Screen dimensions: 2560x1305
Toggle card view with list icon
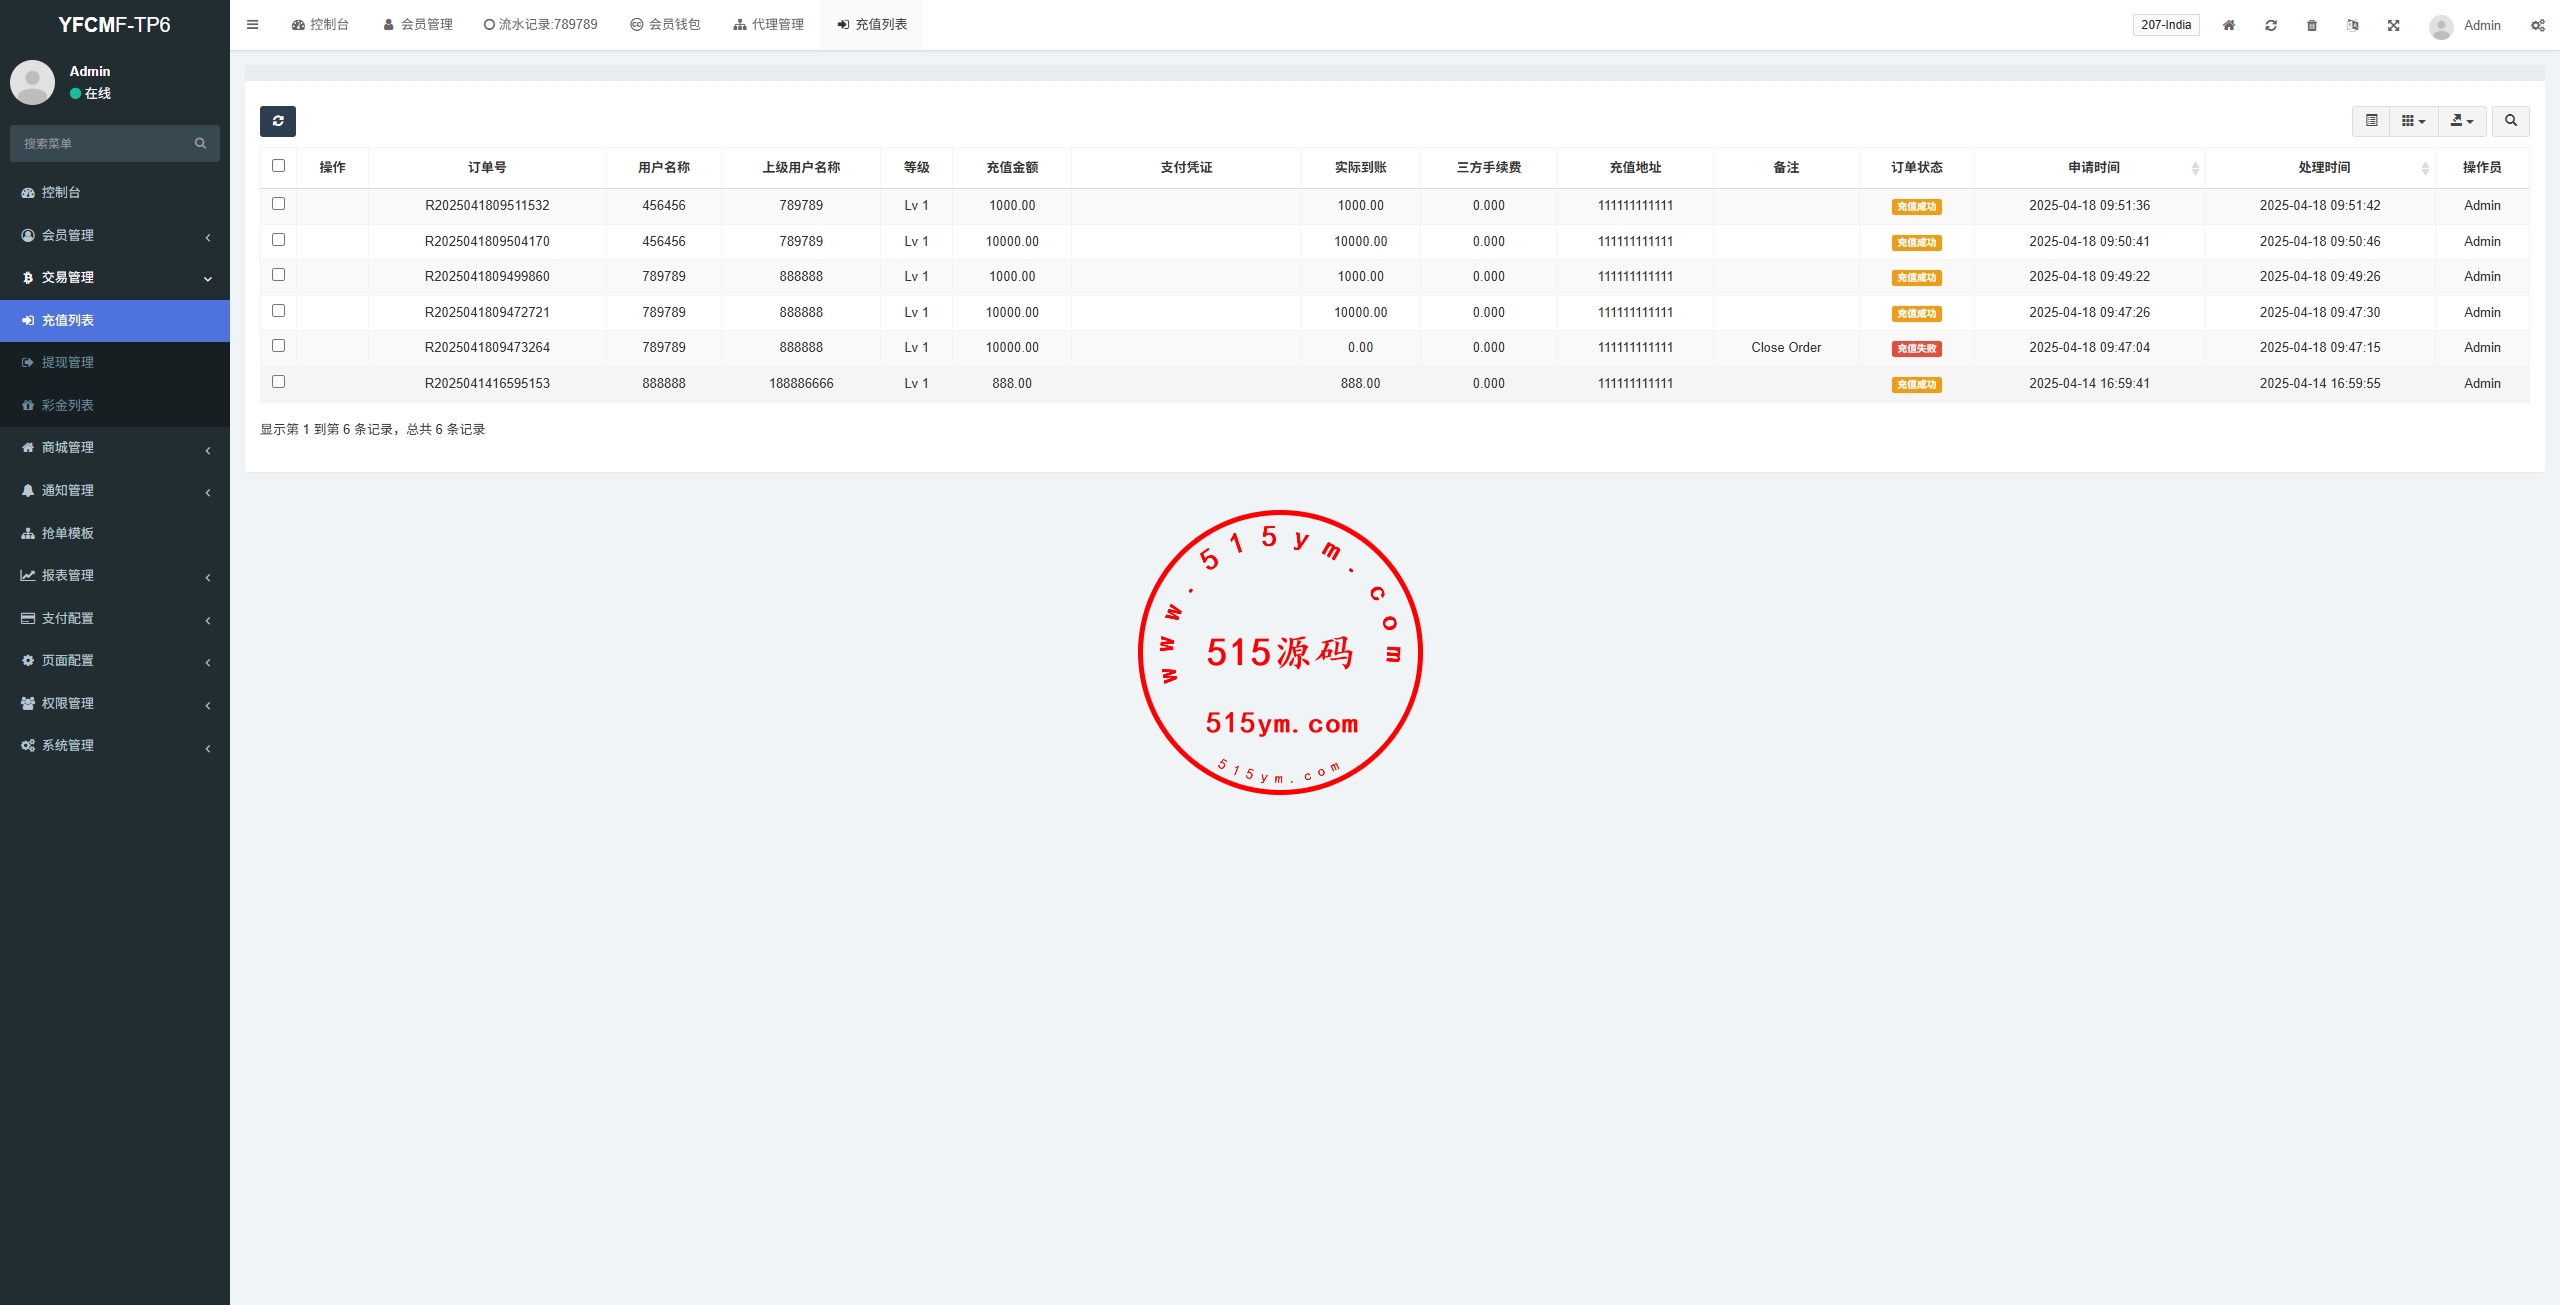[2371, 121]
